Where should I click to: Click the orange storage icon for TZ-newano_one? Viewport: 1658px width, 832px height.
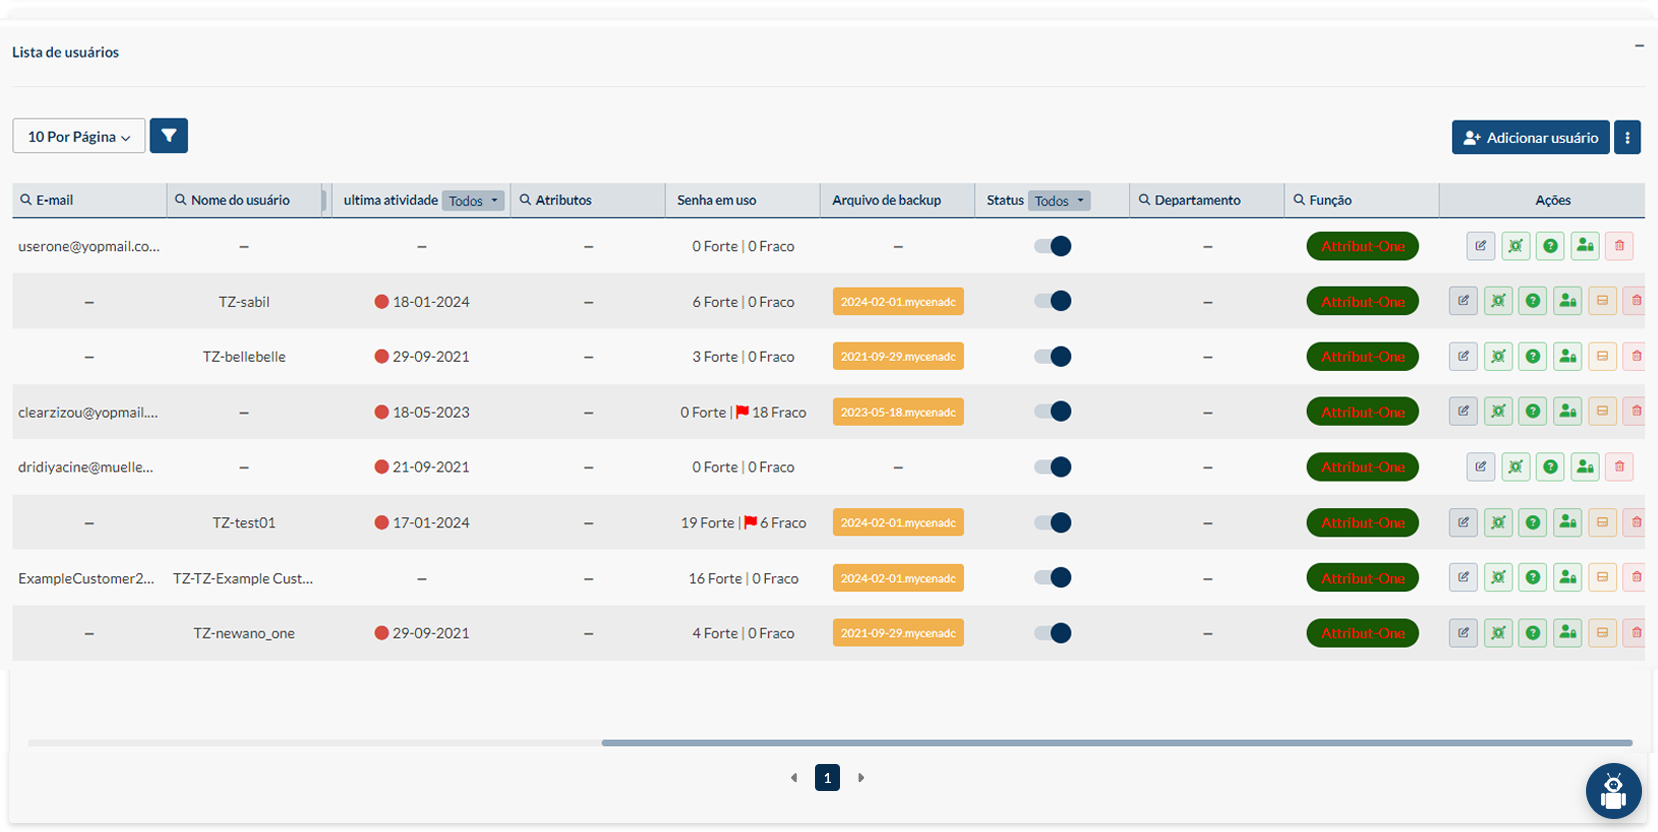coord(1602,633)
